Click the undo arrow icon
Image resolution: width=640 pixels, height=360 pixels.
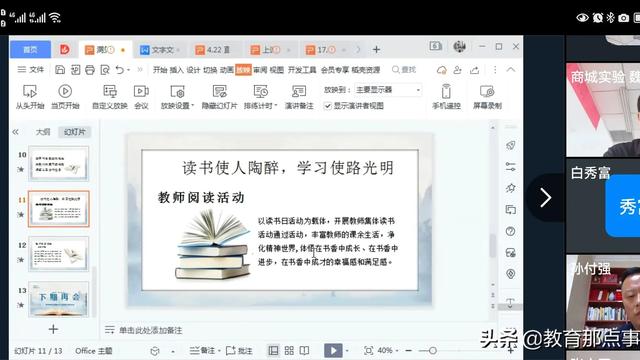point(120,70)
